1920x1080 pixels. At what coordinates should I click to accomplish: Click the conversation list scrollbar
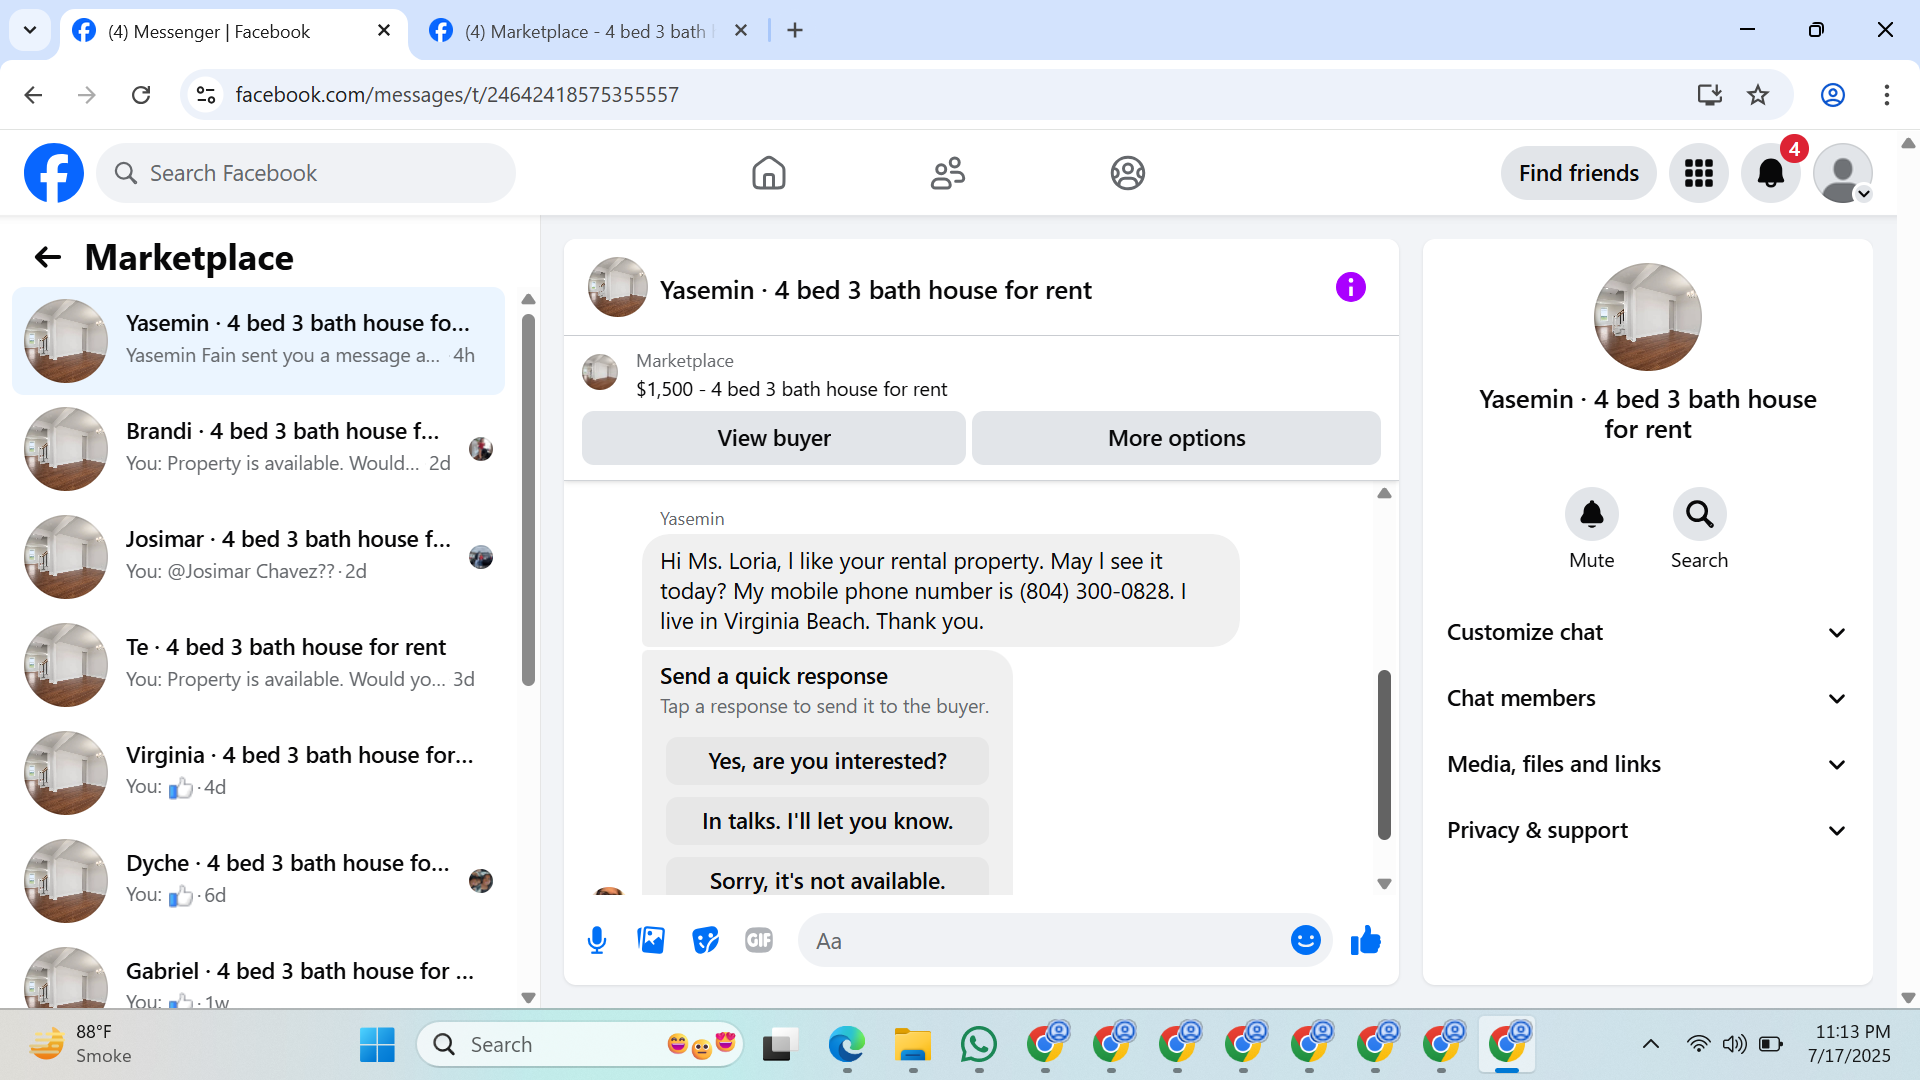(528, 500)
